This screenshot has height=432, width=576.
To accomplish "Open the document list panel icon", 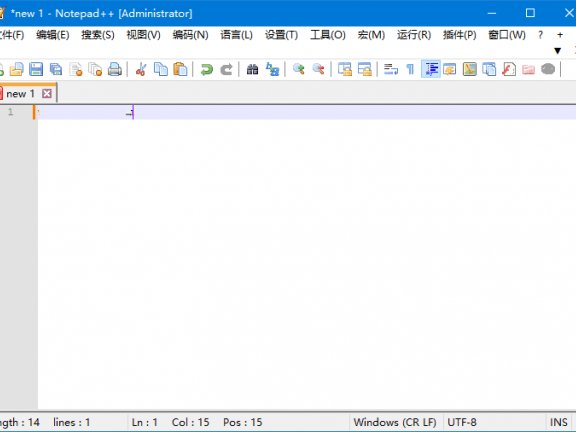I will pos(489,69).
